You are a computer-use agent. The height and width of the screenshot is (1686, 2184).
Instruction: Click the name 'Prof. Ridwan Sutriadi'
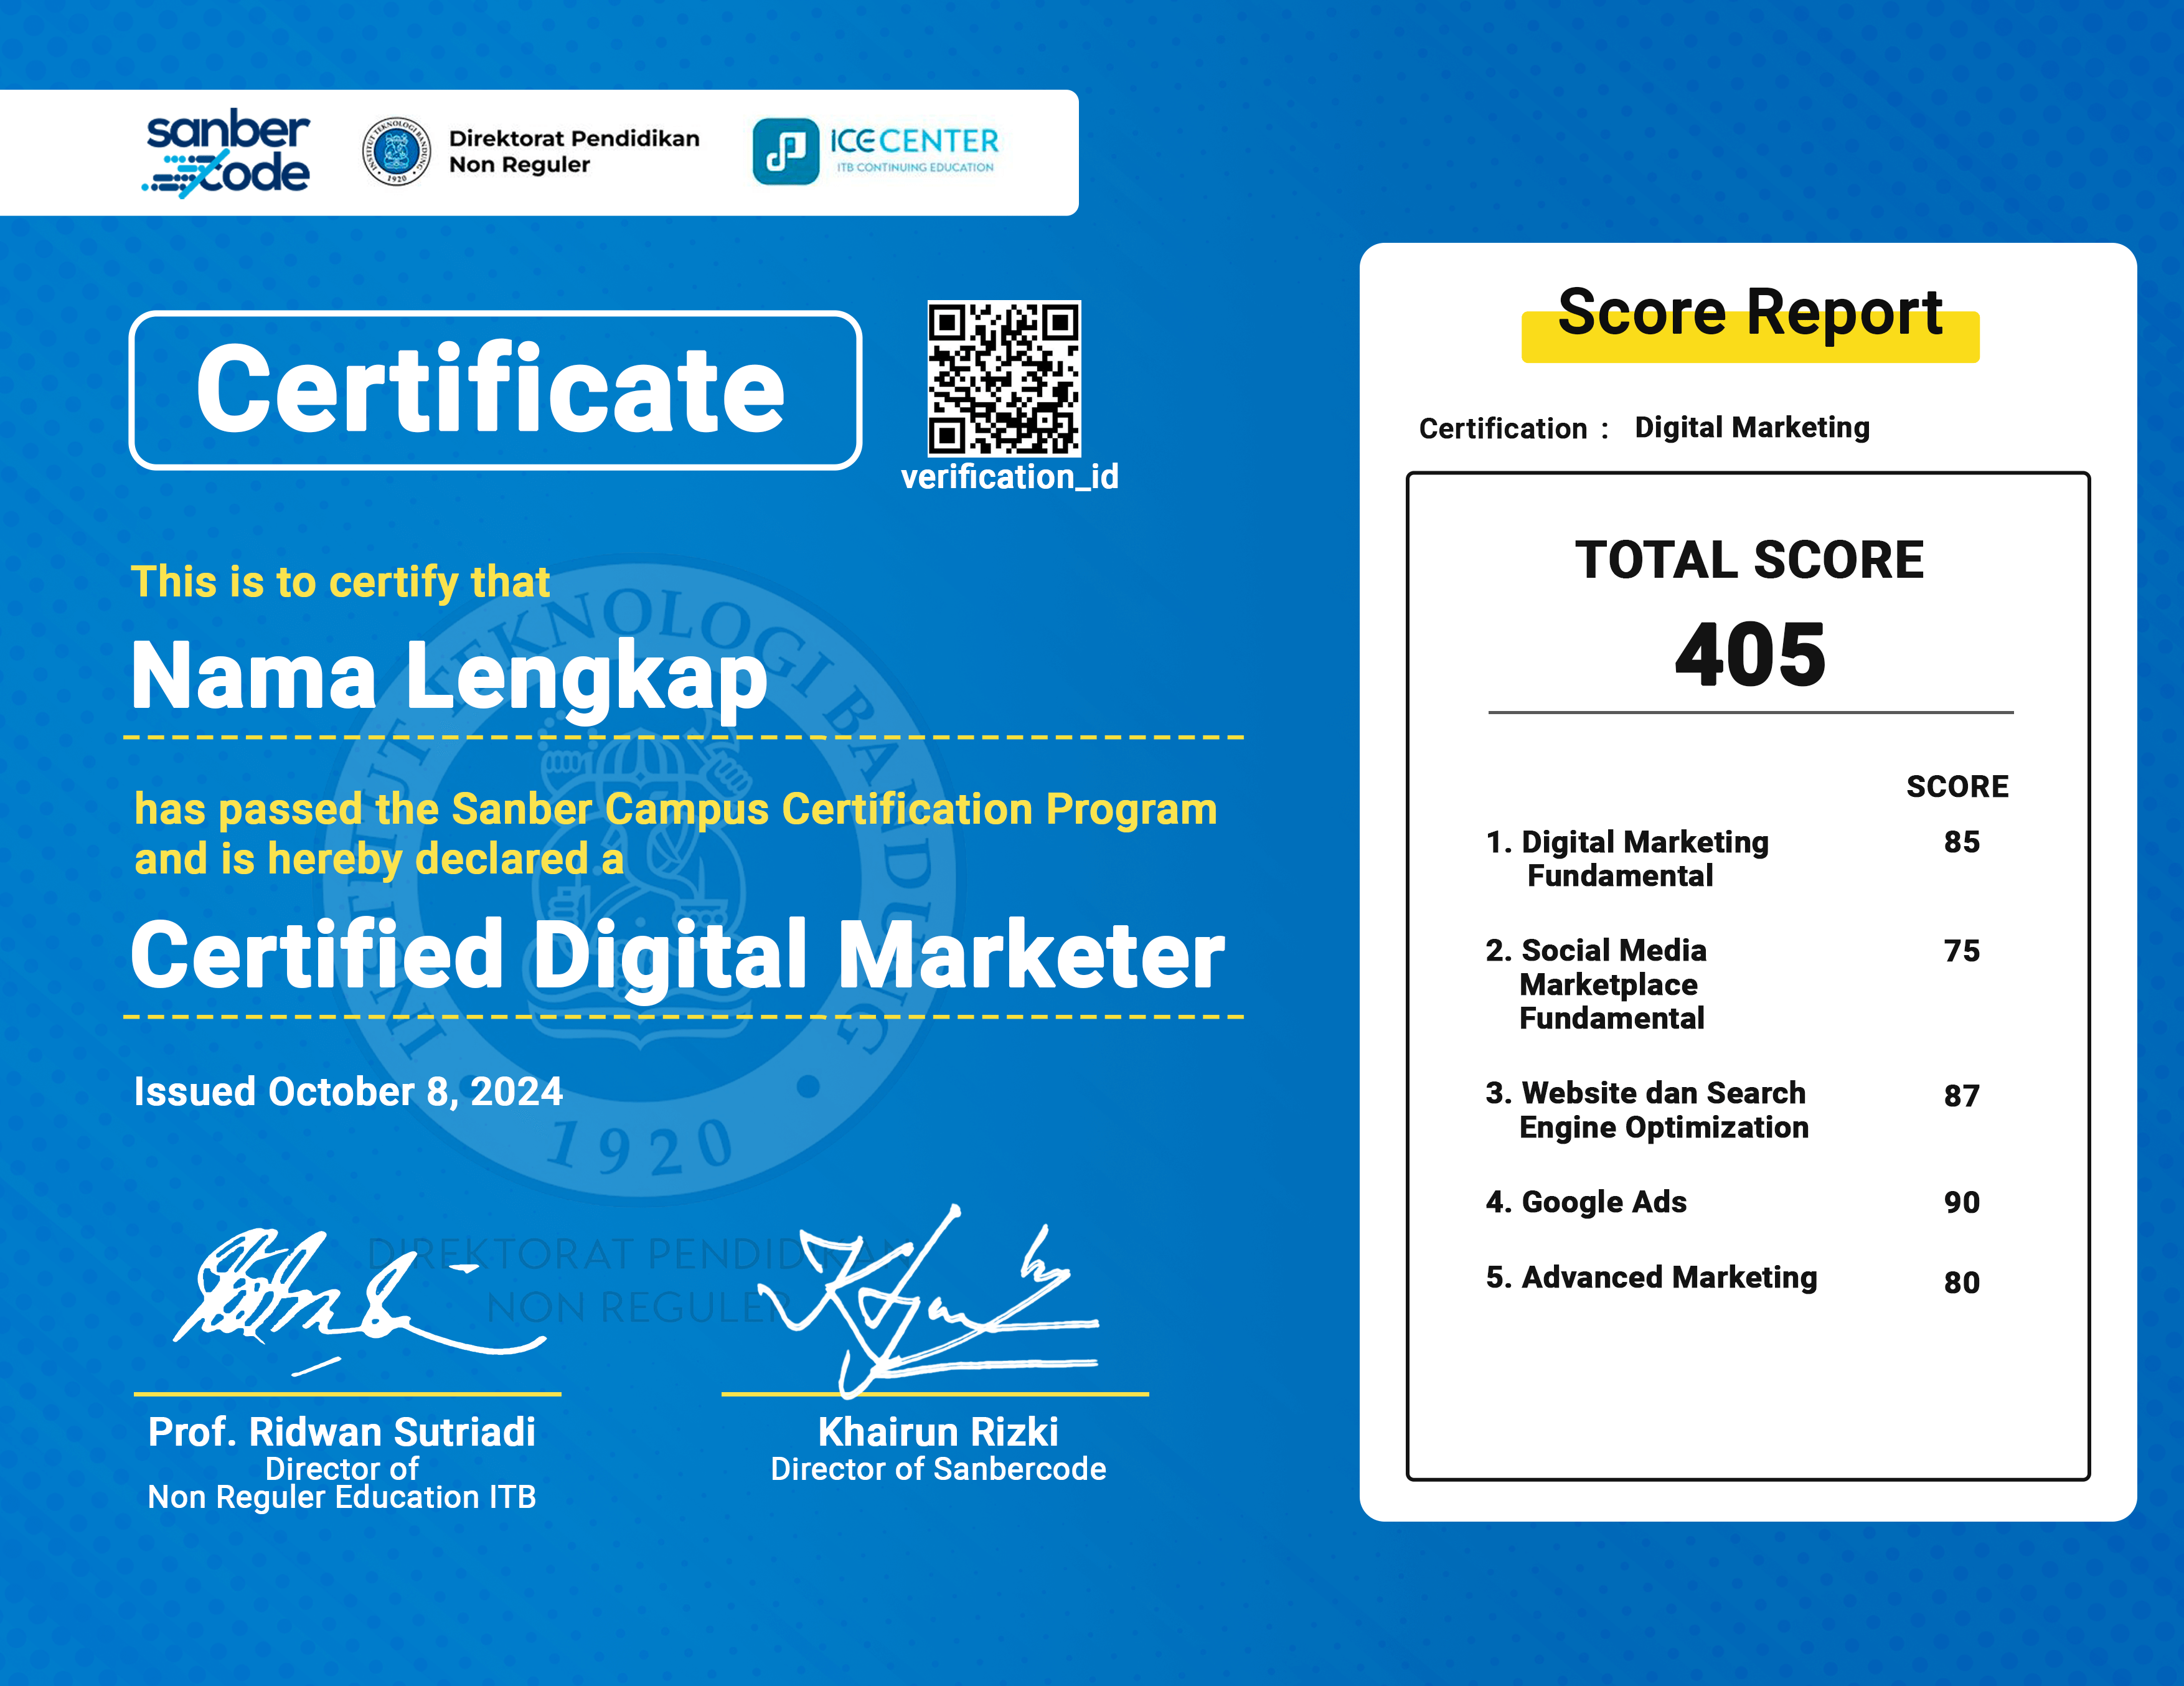(342, 1432)
